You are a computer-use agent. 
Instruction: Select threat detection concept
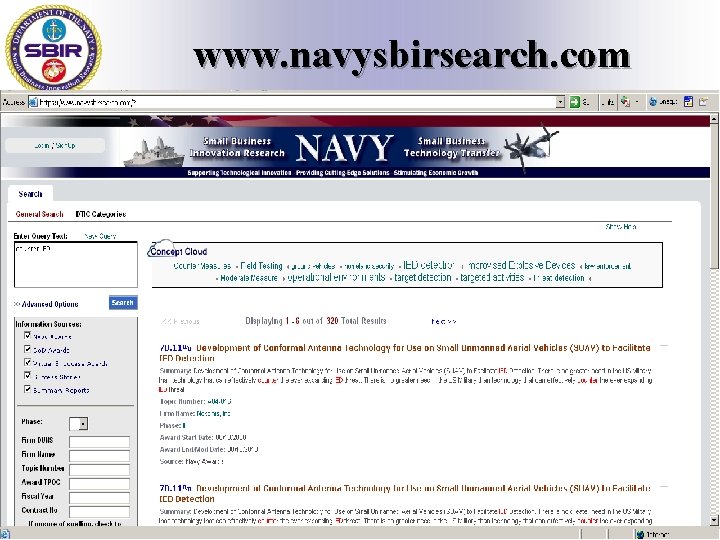558,278
